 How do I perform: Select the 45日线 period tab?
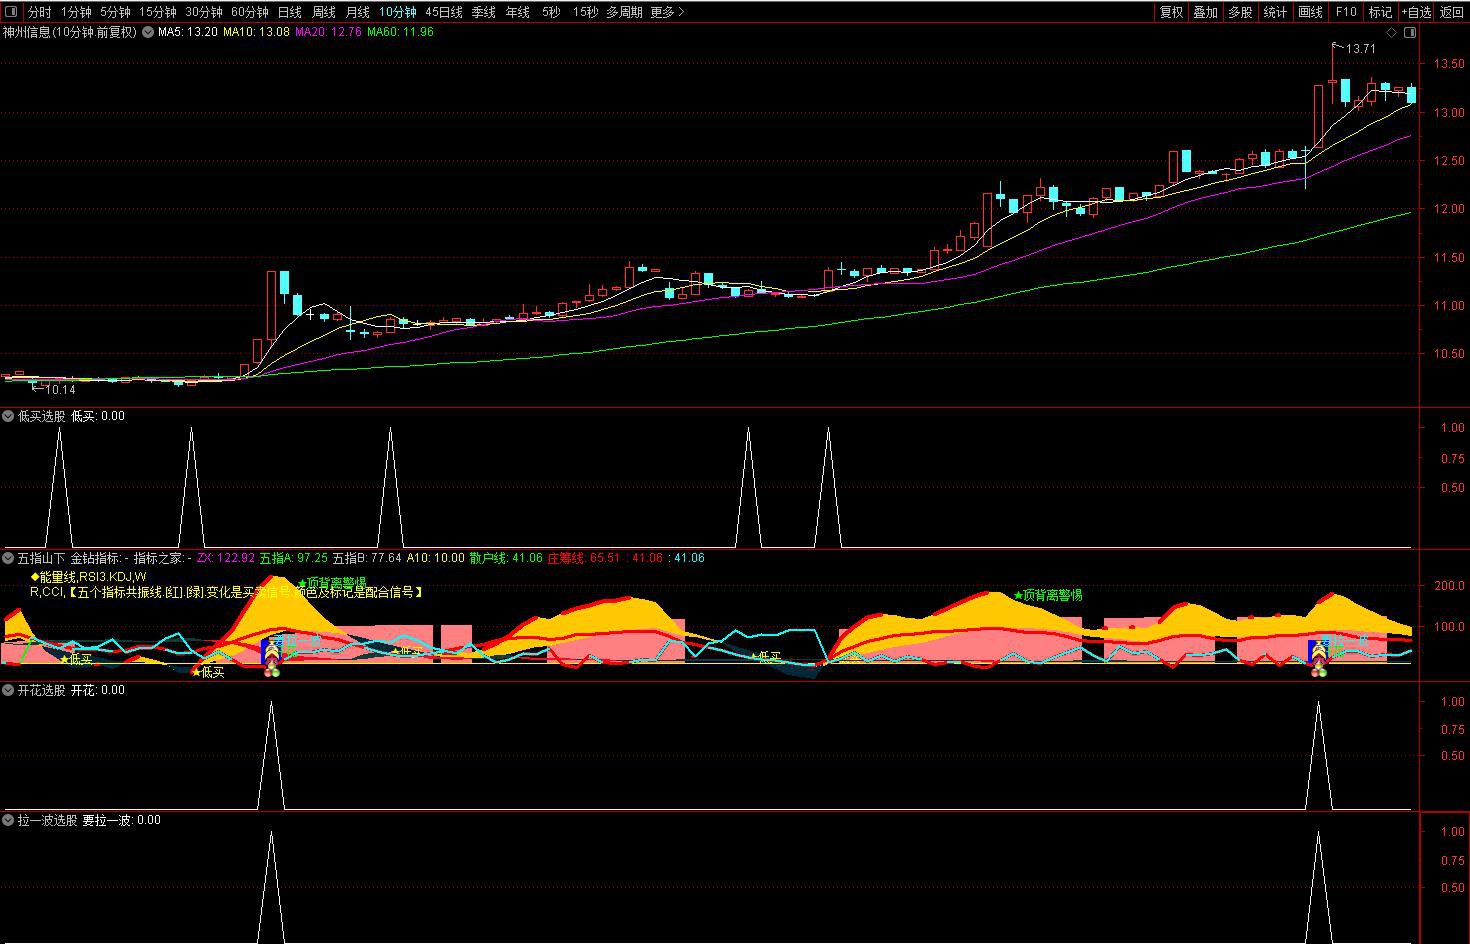pos(444,12)
